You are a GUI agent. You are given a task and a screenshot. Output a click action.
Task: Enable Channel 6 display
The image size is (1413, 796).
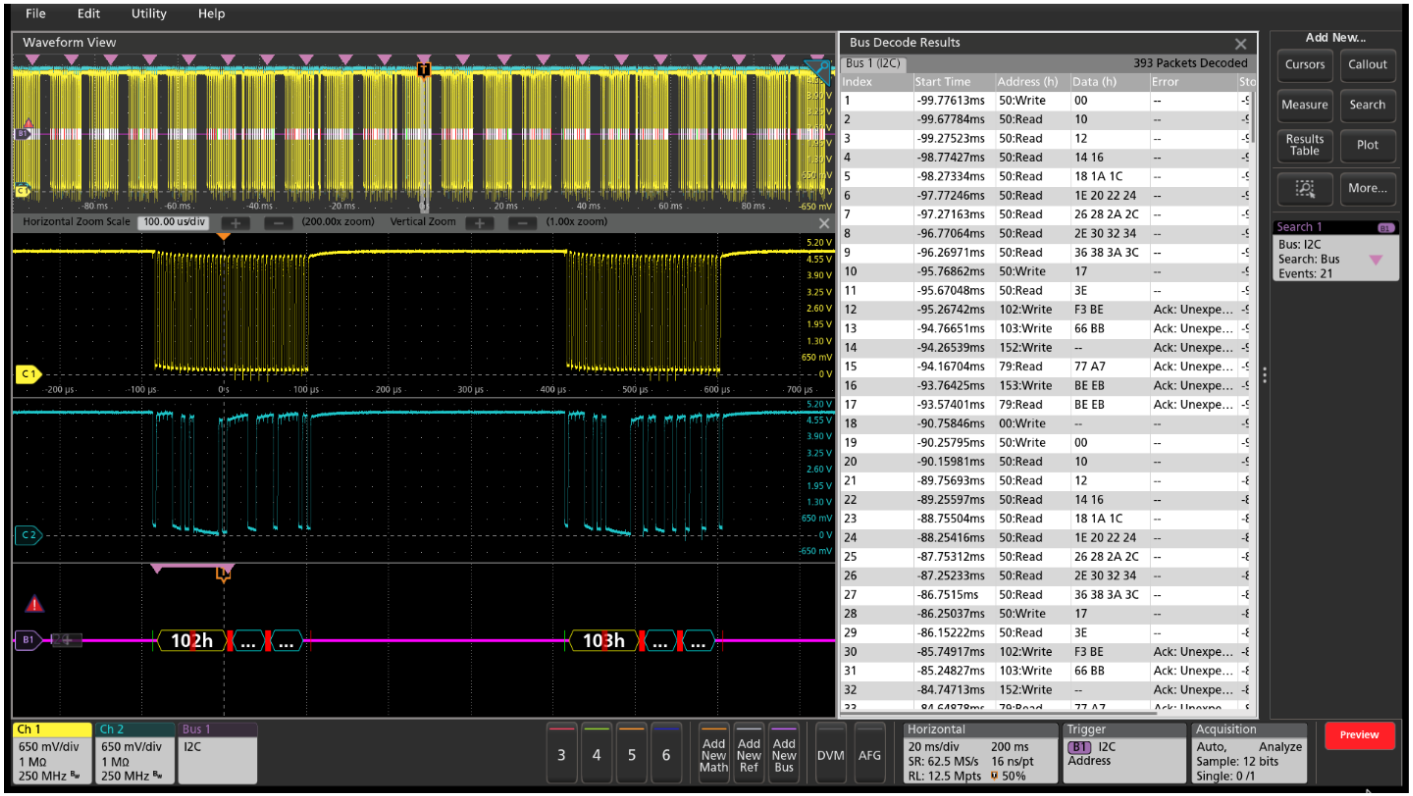666,755
